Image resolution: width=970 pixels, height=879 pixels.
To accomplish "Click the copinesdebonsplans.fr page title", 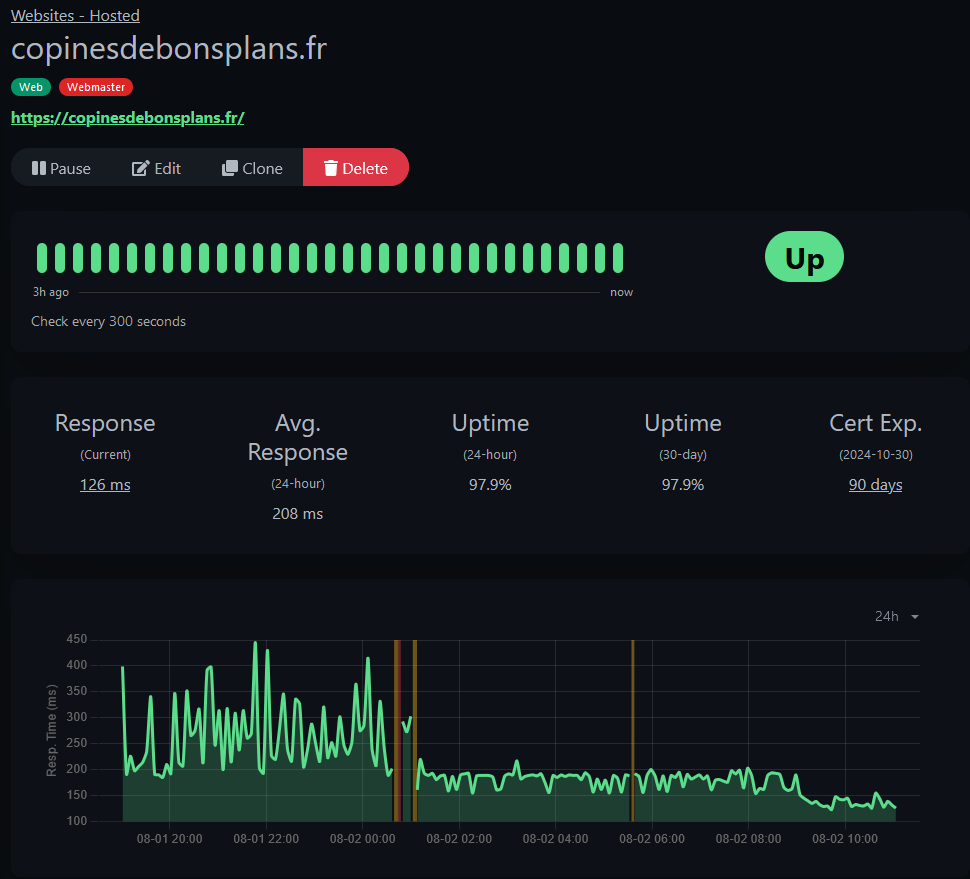I will click(169, 49).
